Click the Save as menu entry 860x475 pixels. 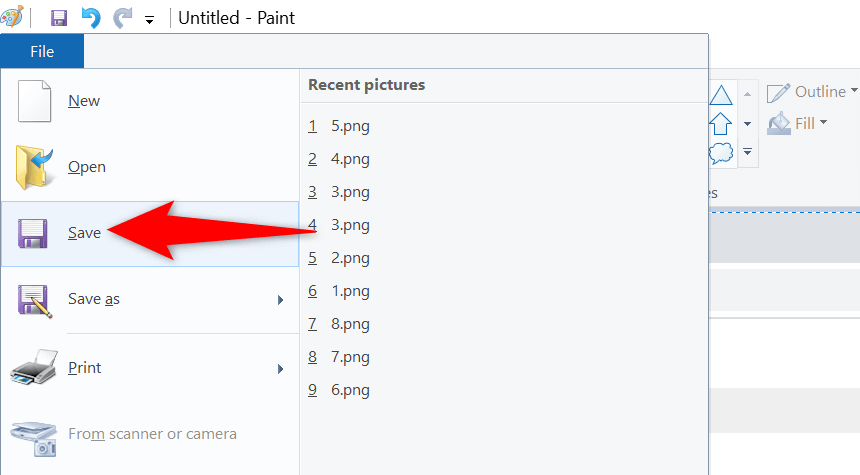tap(94, 299)
